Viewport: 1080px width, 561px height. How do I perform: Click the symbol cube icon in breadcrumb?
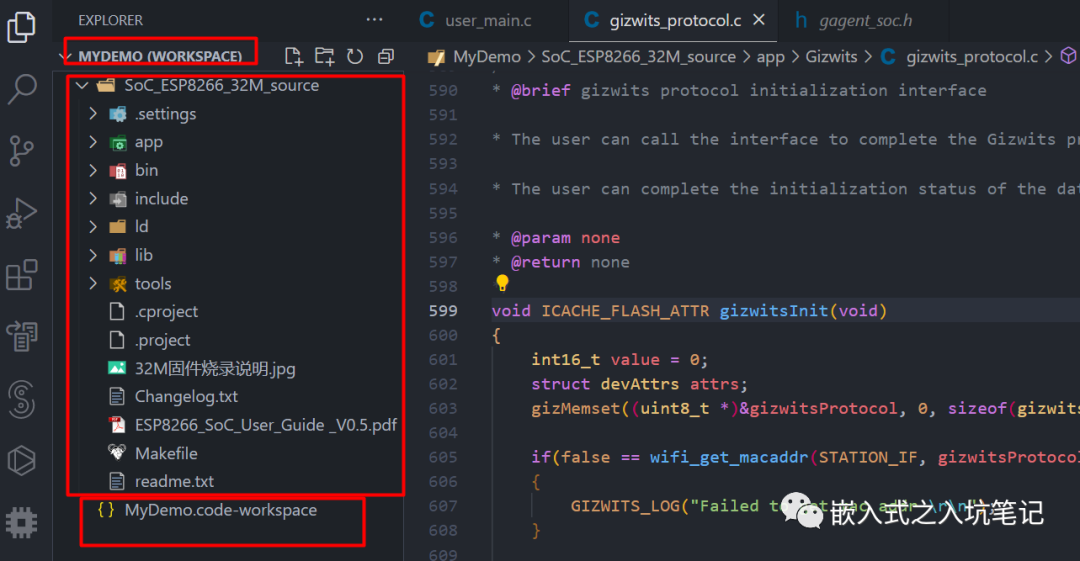(1068, 56)
